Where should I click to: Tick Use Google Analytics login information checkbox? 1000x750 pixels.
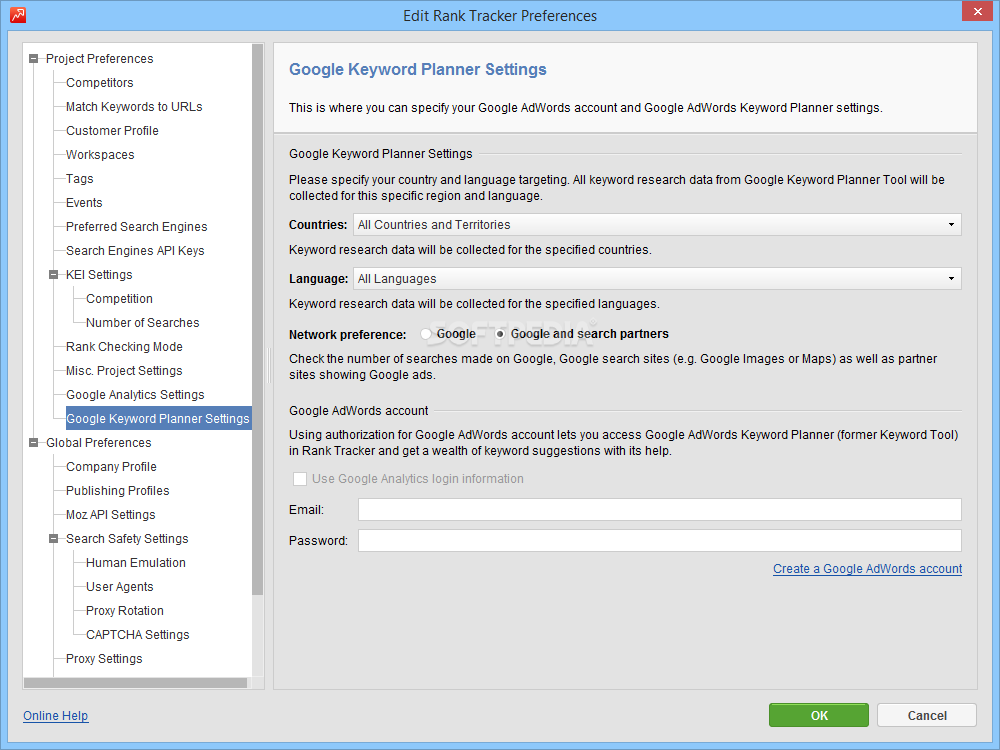tap(300, 479)
